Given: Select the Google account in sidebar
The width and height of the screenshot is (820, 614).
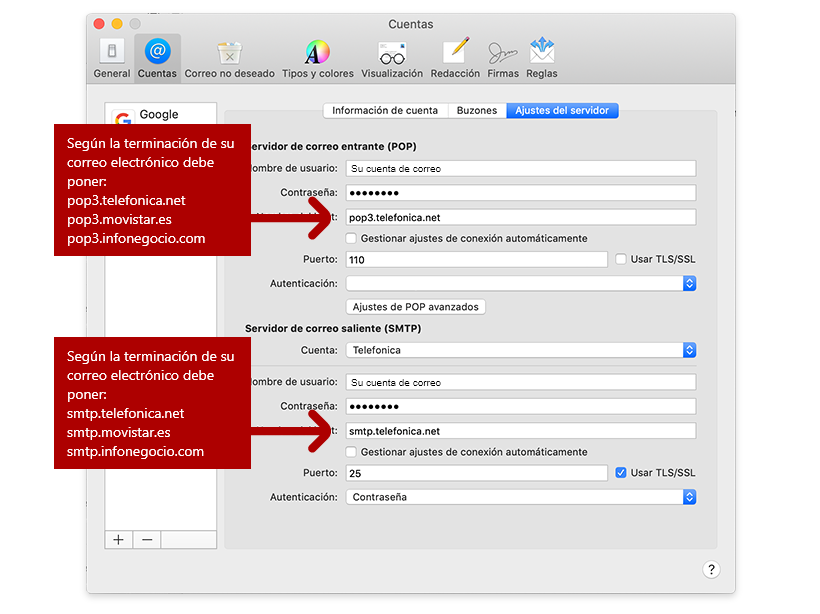Looking at the screenshot, I should 161,115.
